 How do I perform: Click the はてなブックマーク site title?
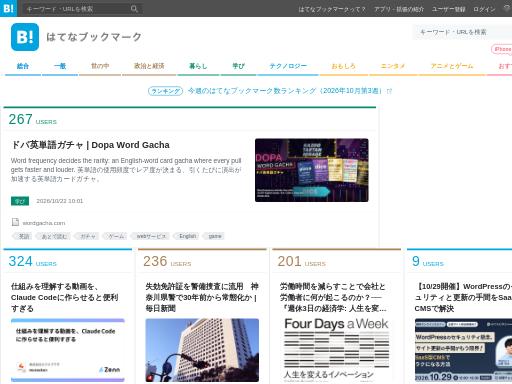(94, 37)
